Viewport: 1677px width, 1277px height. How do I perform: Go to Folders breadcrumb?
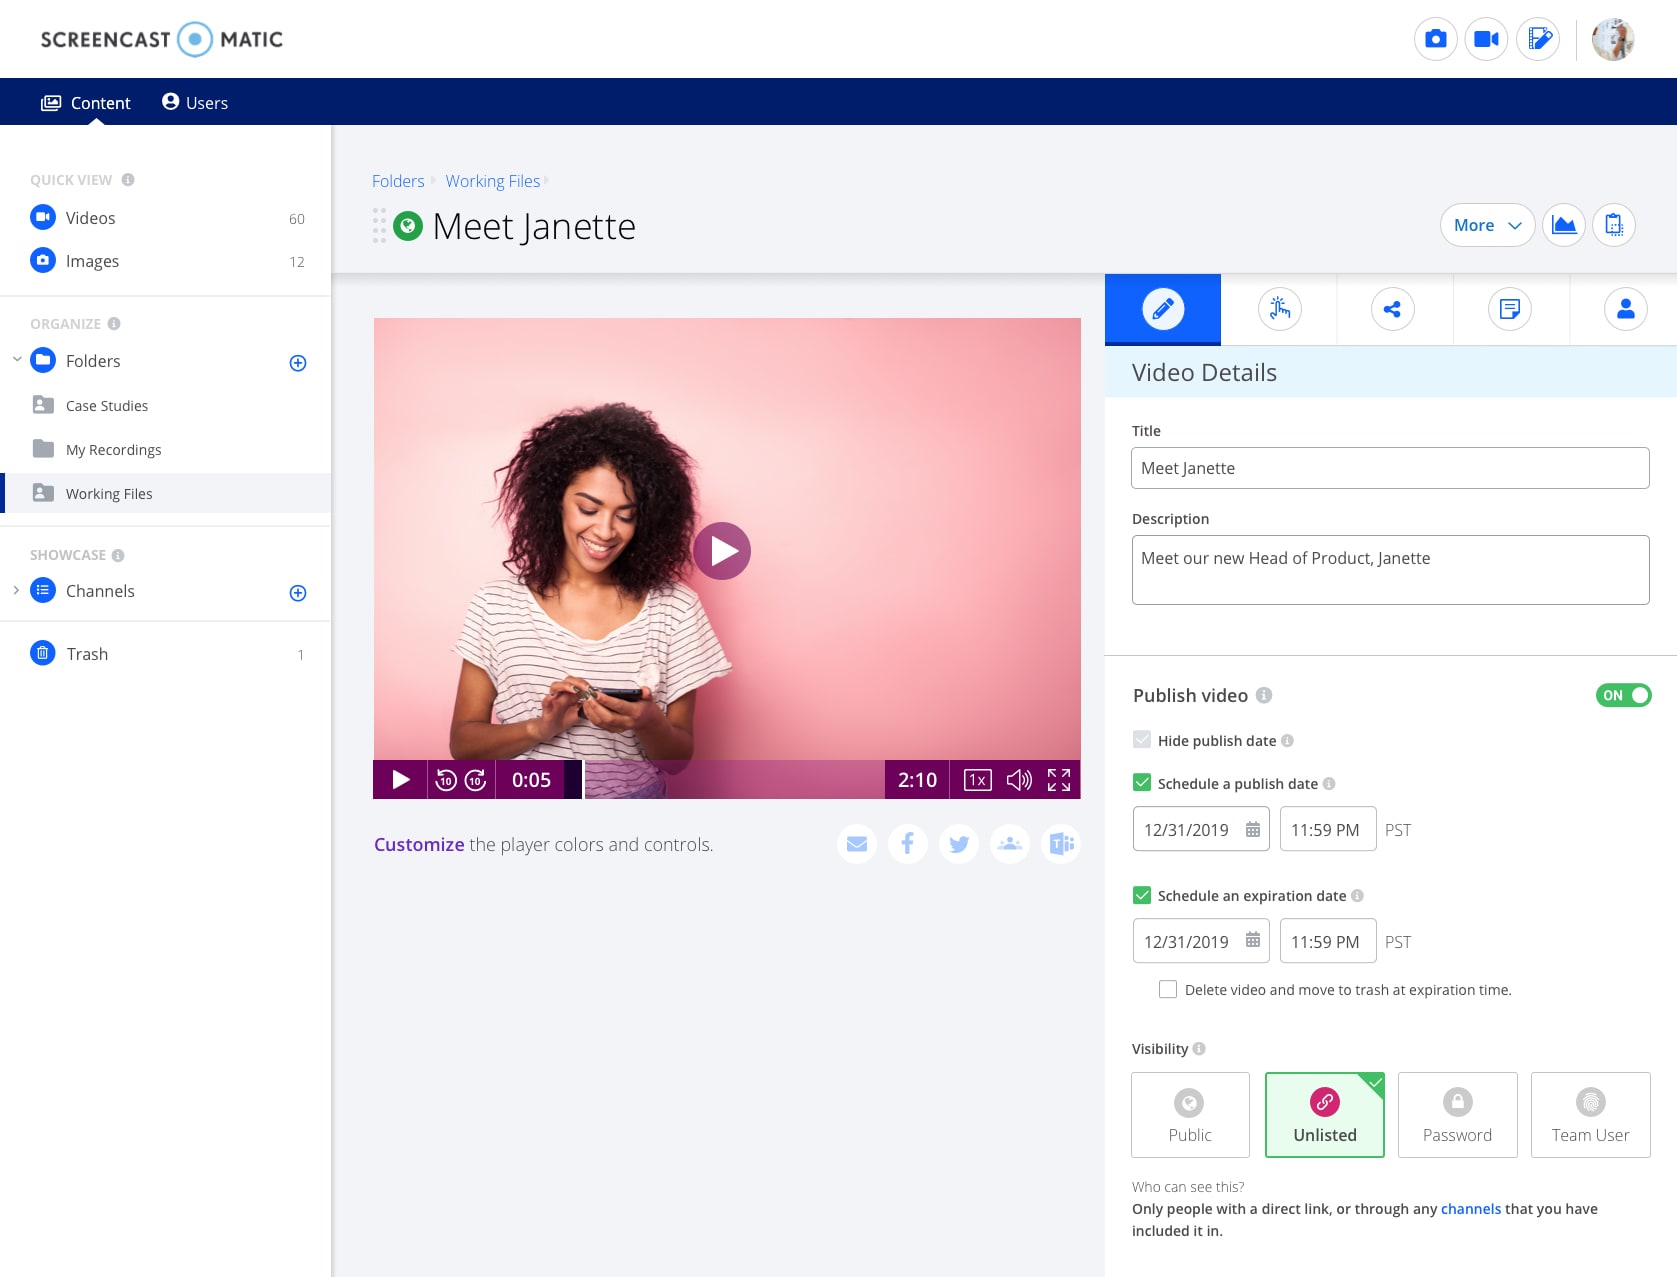coord(398,181)
